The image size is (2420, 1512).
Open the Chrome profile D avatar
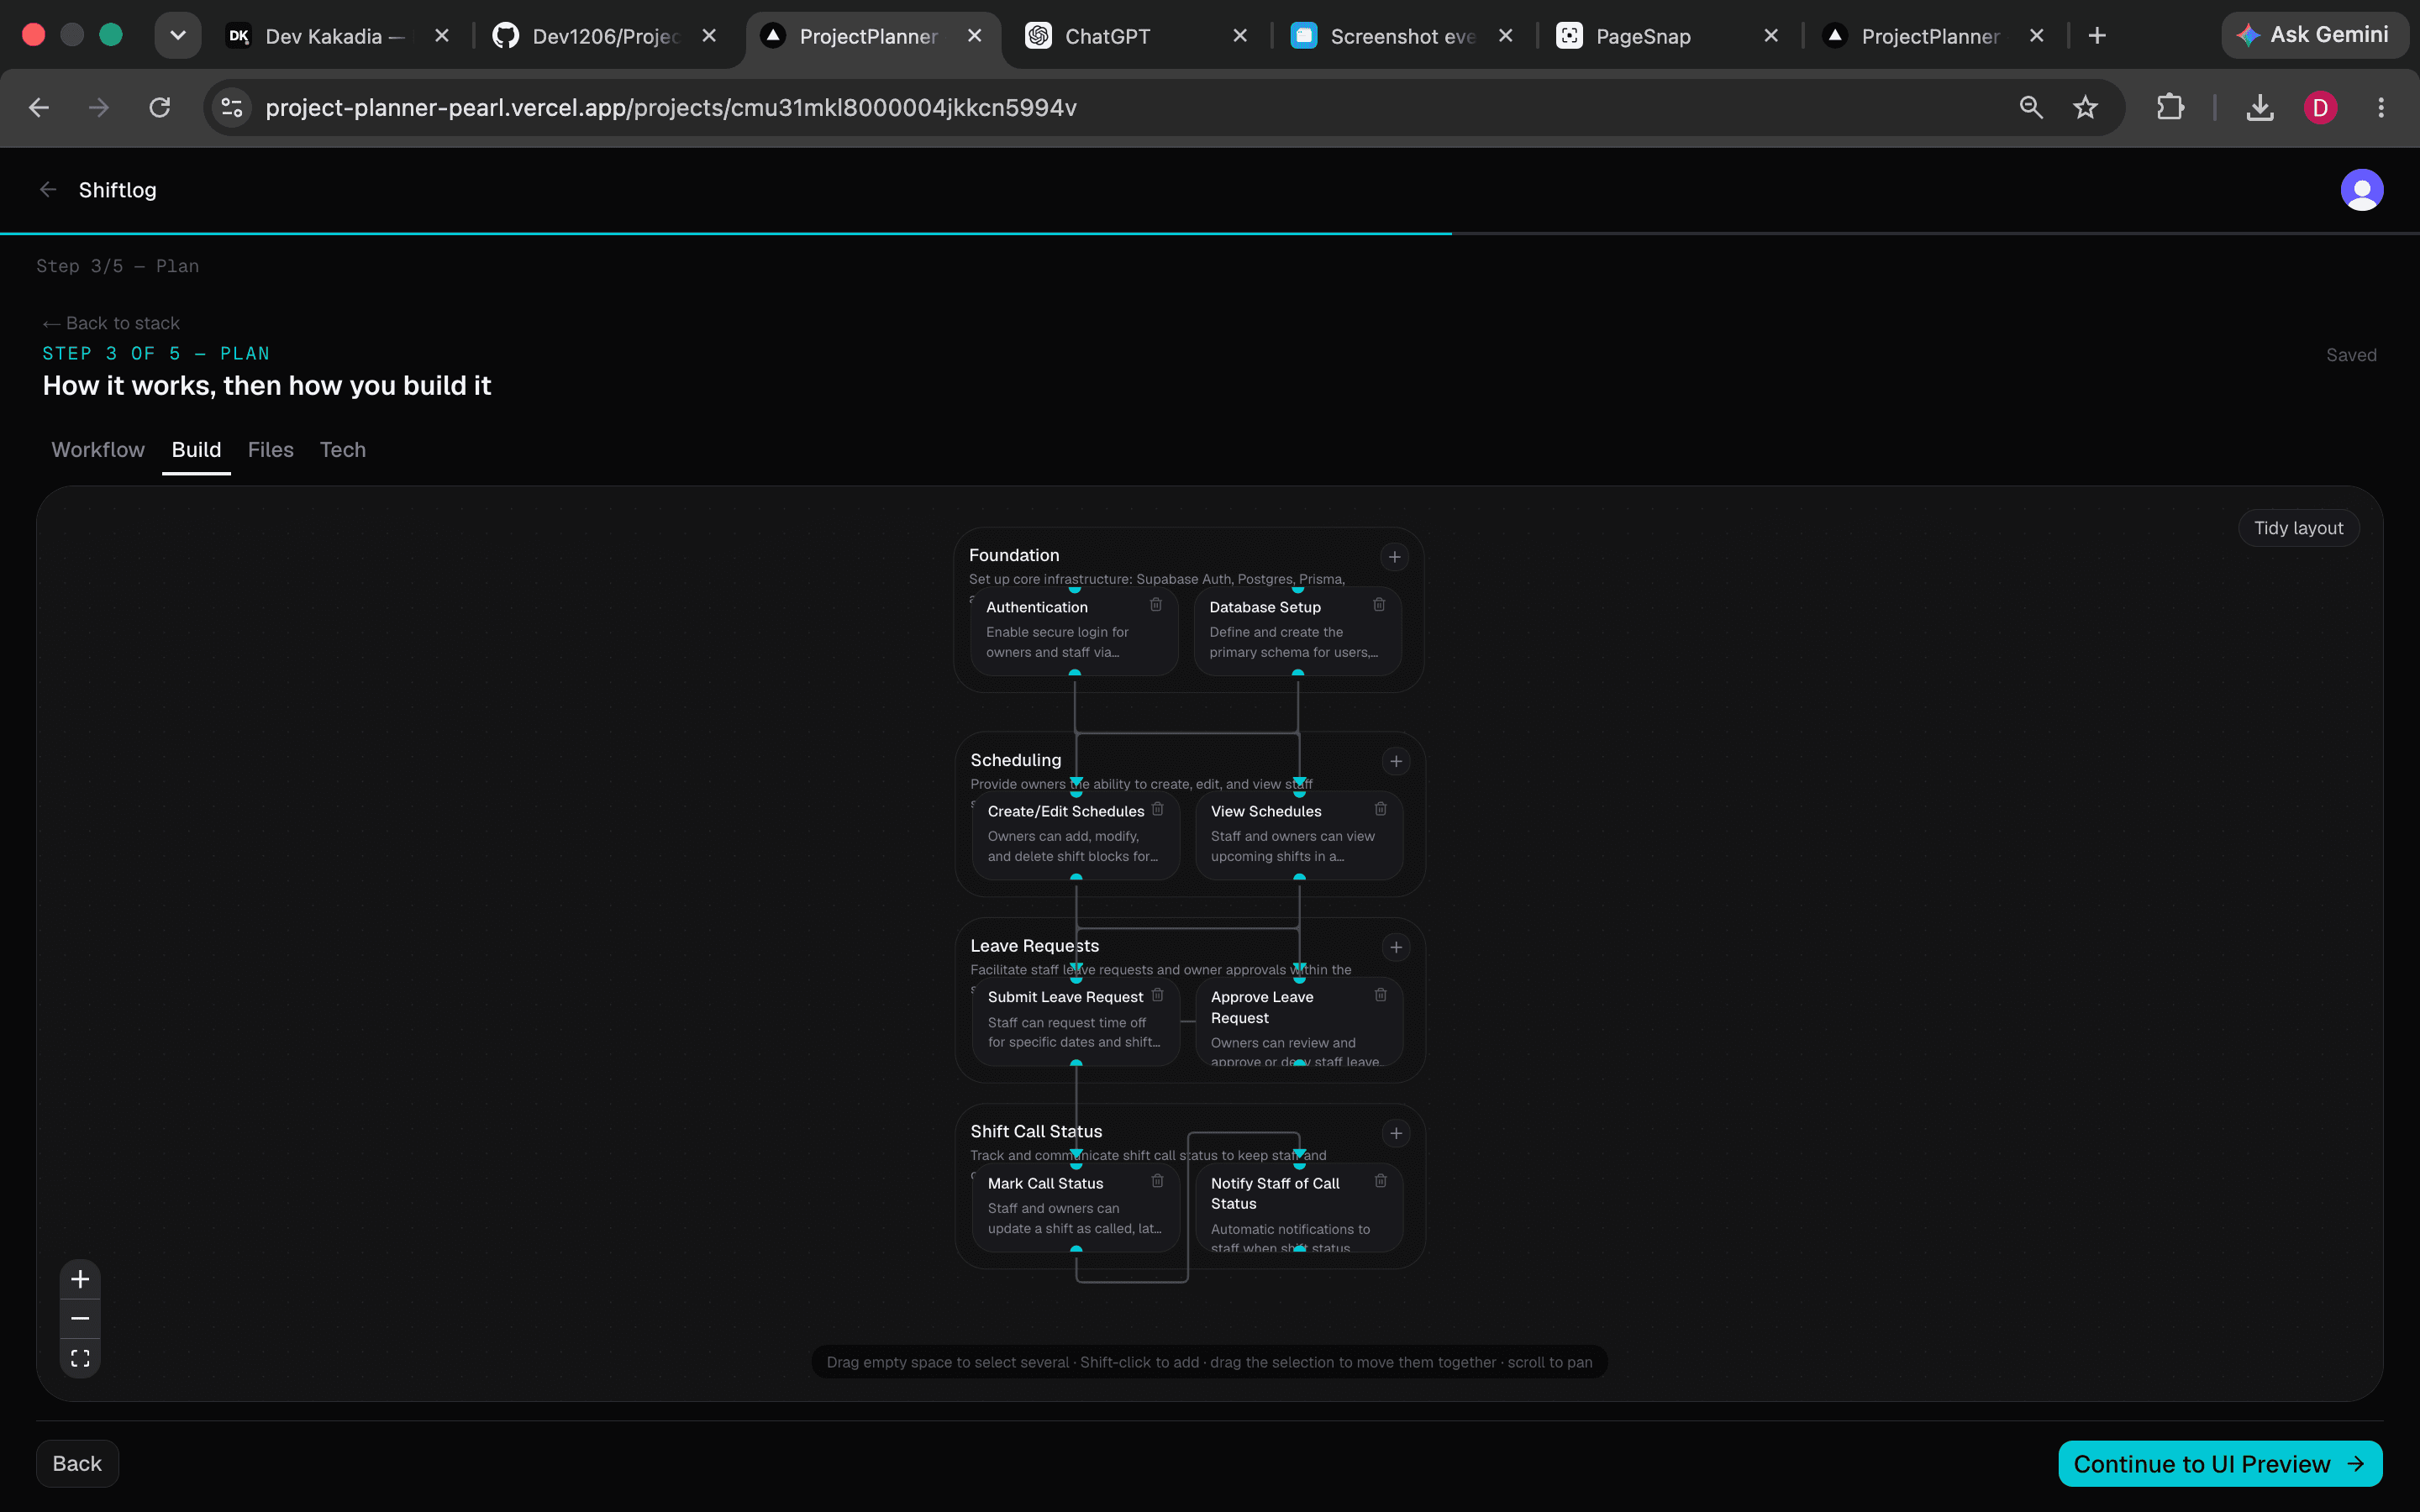(x=2320, y=107)
